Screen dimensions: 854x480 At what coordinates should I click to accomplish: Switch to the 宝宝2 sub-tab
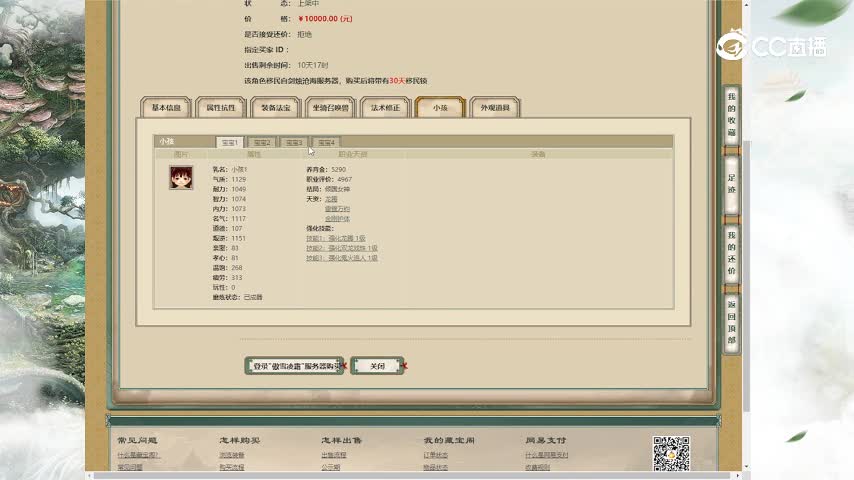coord(262,142)
